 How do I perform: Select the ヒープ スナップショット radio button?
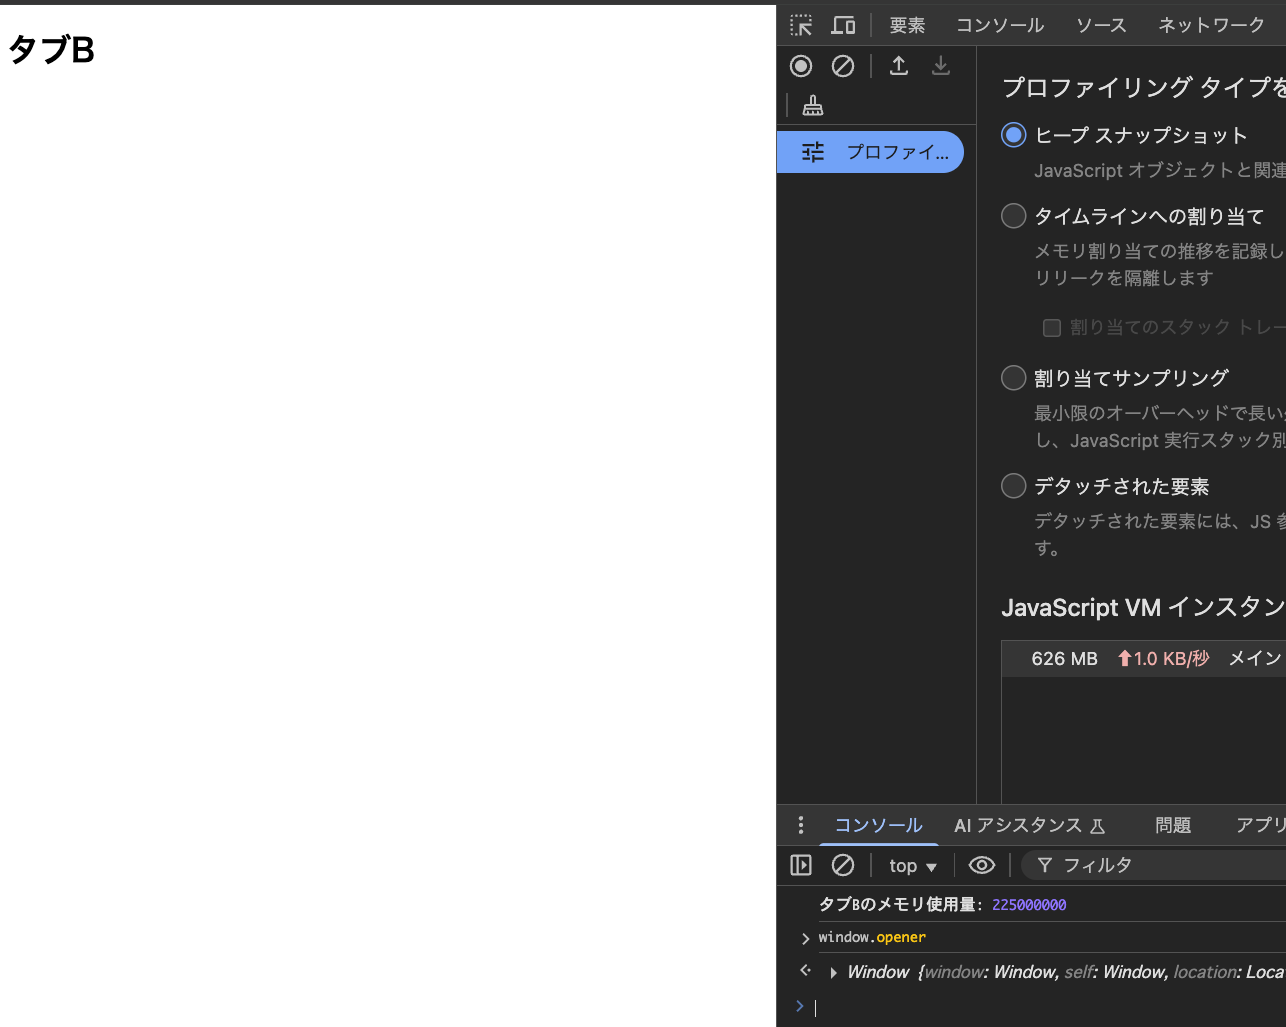1014,135
